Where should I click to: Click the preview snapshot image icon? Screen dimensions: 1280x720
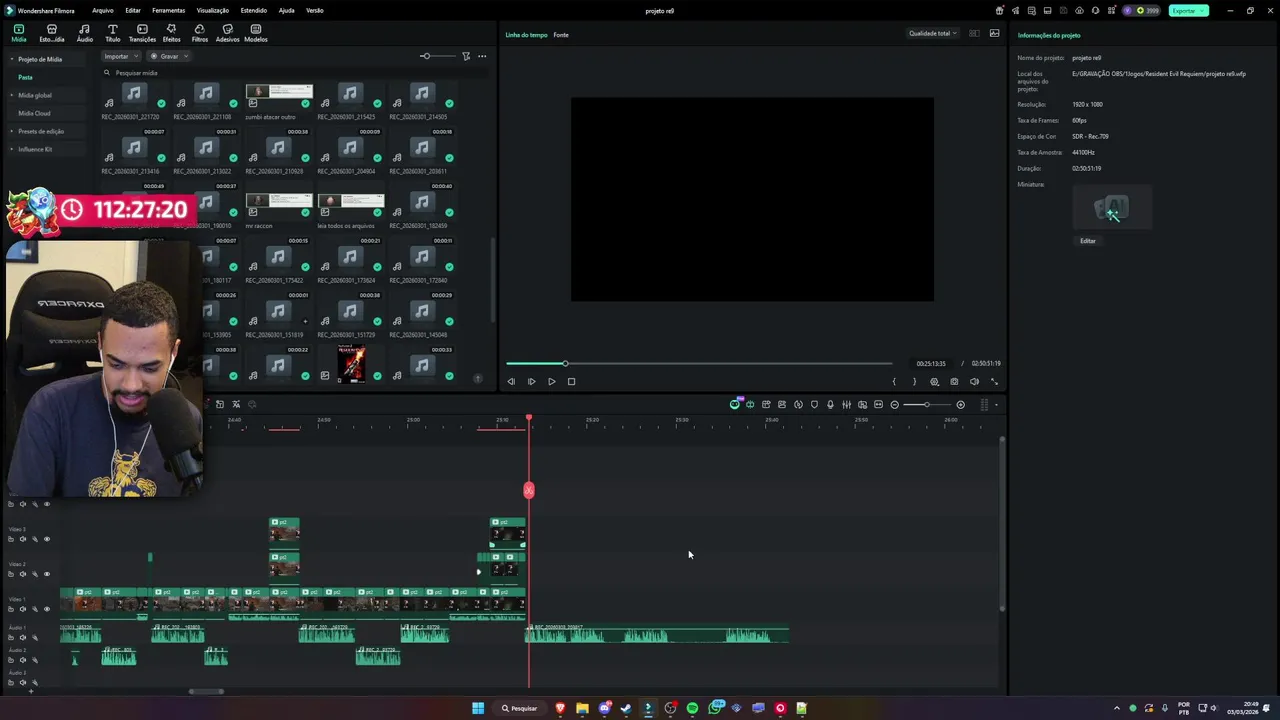click(x=994, y=33)
